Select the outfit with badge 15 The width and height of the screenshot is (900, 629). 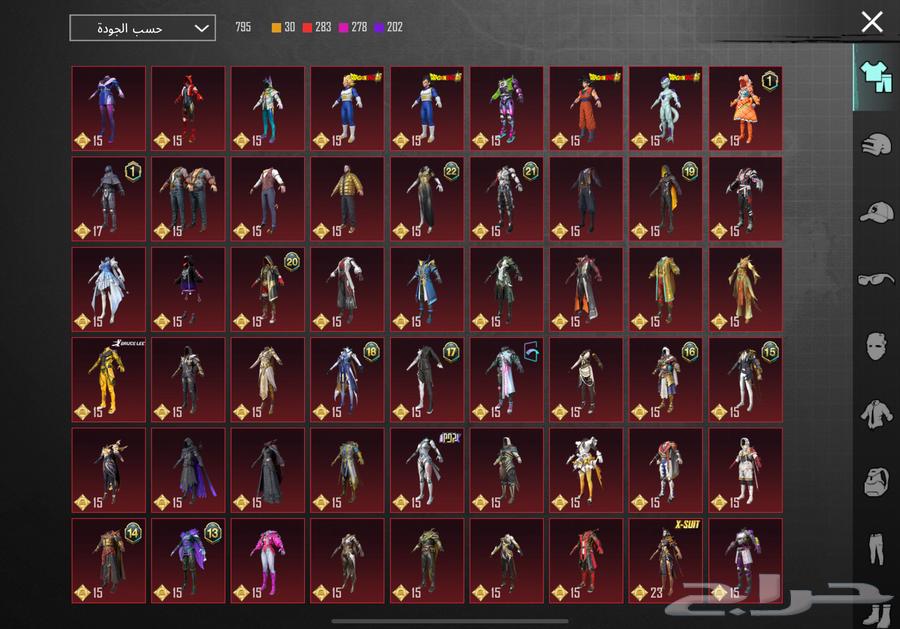[746, 380]
